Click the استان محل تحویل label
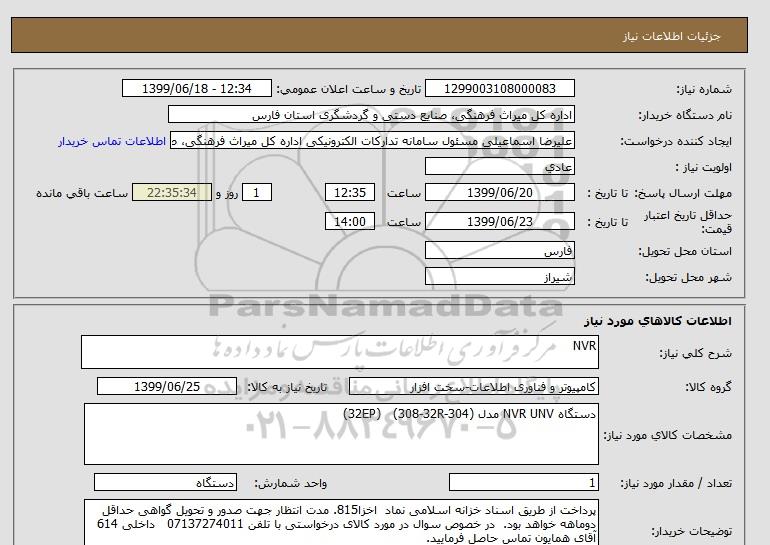 [685, 251]
